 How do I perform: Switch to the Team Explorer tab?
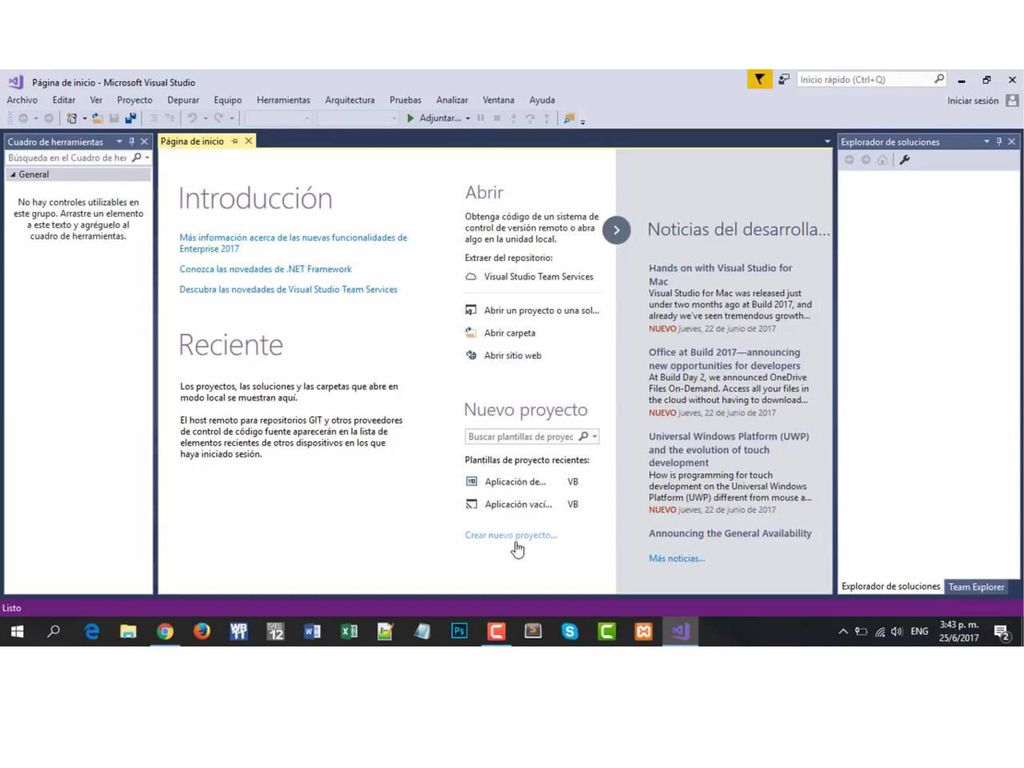(976, 586)
